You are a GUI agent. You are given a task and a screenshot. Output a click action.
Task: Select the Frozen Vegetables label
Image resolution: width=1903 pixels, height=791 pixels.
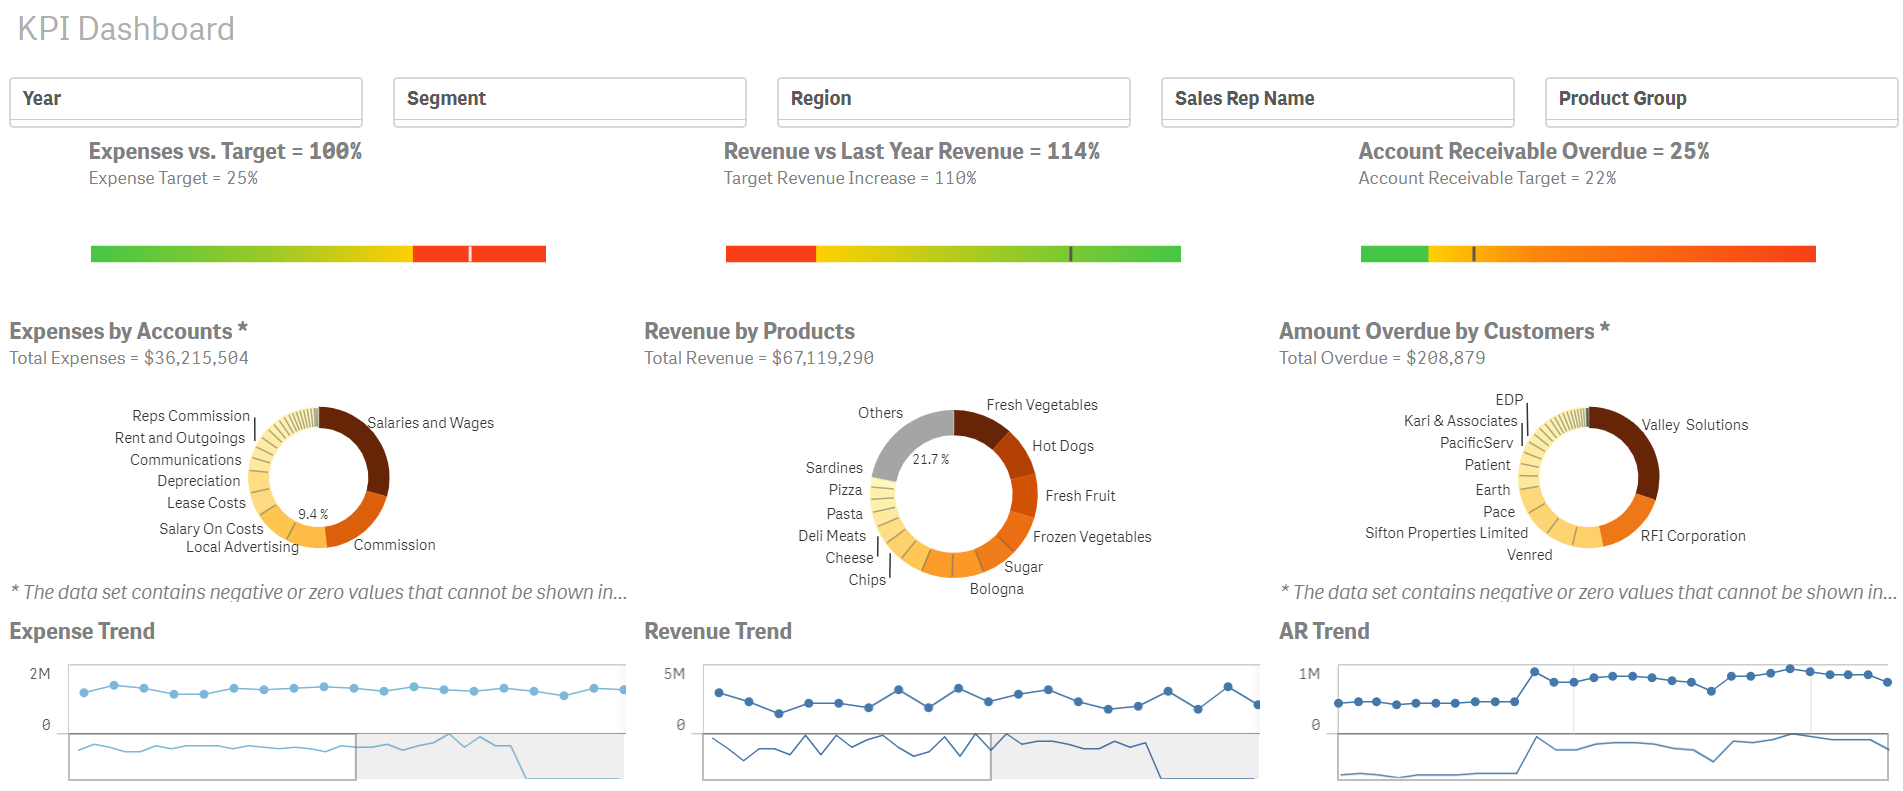[x=1091, y=537]
